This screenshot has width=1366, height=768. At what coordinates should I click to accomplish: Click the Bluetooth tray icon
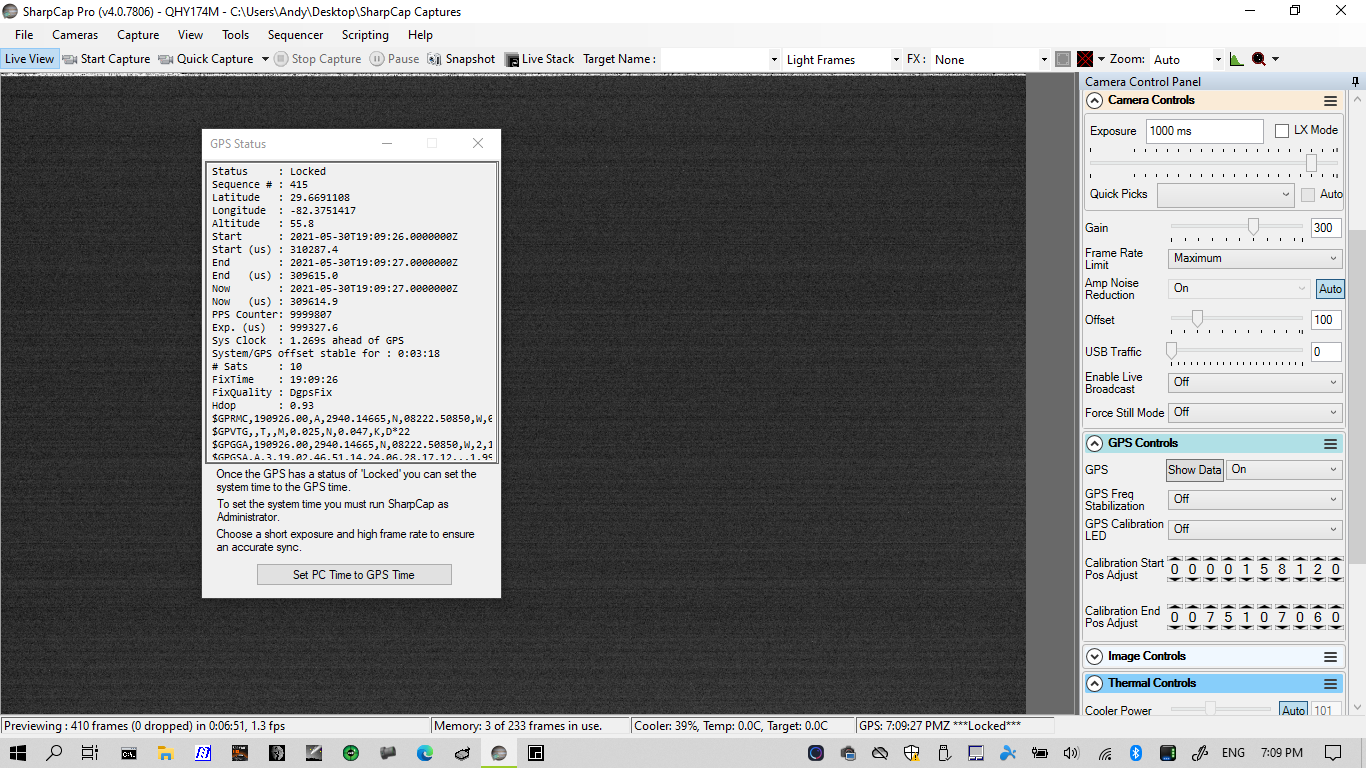pos(1136,753)
